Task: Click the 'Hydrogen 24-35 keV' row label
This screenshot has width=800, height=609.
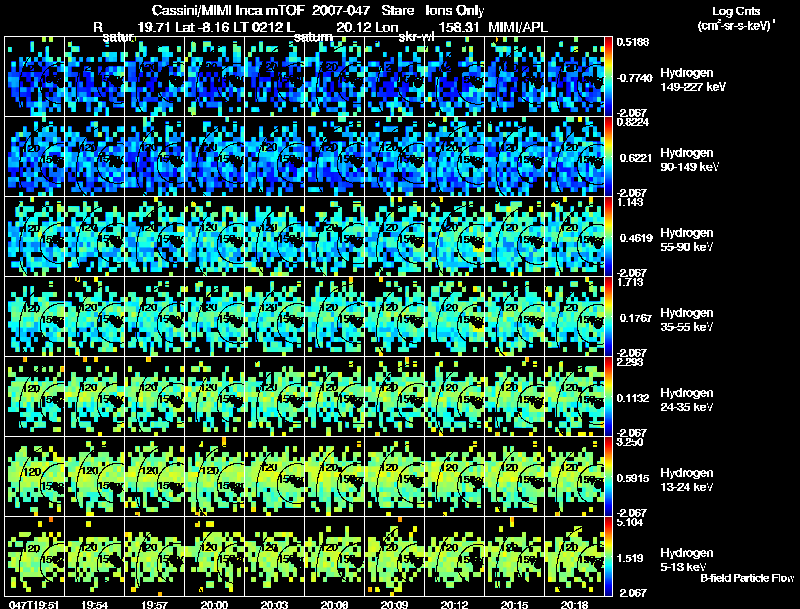Action: 687,400
